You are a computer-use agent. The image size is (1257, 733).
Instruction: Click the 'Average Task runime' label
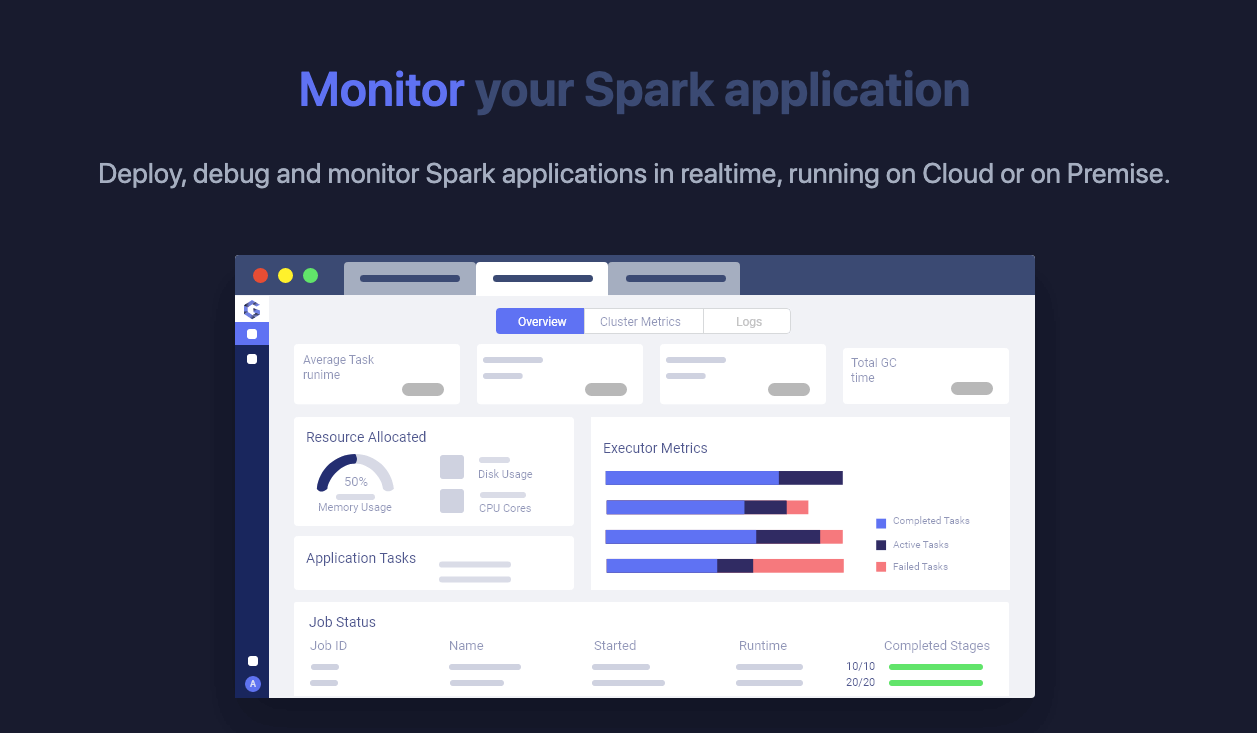[x=338, y=367]
